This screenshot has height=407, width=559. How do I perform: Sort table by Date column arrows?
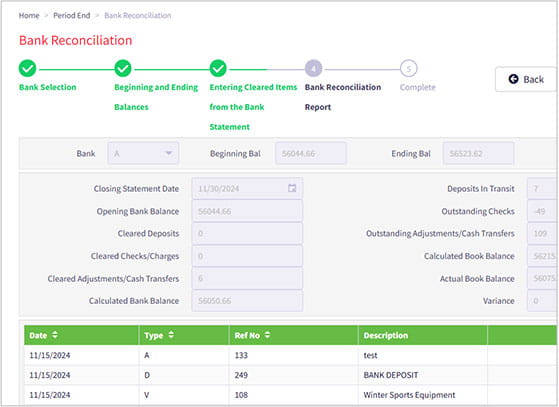pos(55,335)
